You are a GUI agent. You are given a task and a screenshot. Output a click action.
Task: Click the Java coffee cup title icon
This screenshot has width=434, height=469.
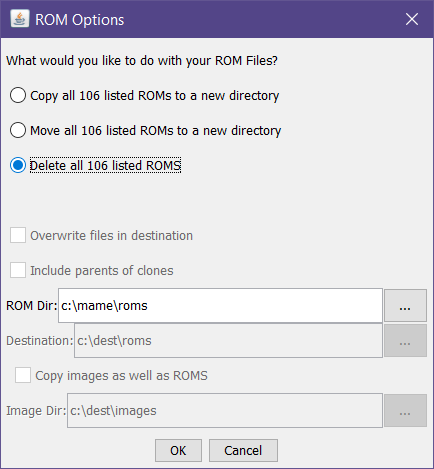[x=19, y=19]
